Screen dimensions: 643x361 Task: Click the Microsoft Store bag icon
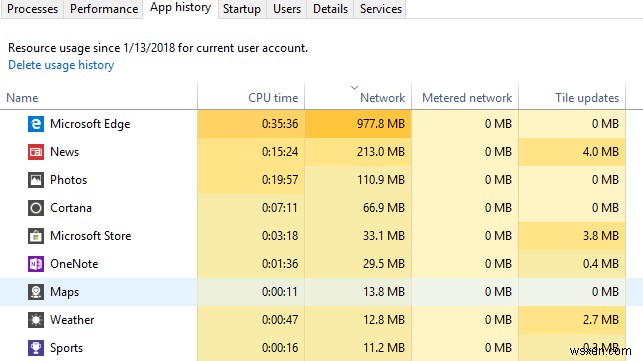point(36,236)
